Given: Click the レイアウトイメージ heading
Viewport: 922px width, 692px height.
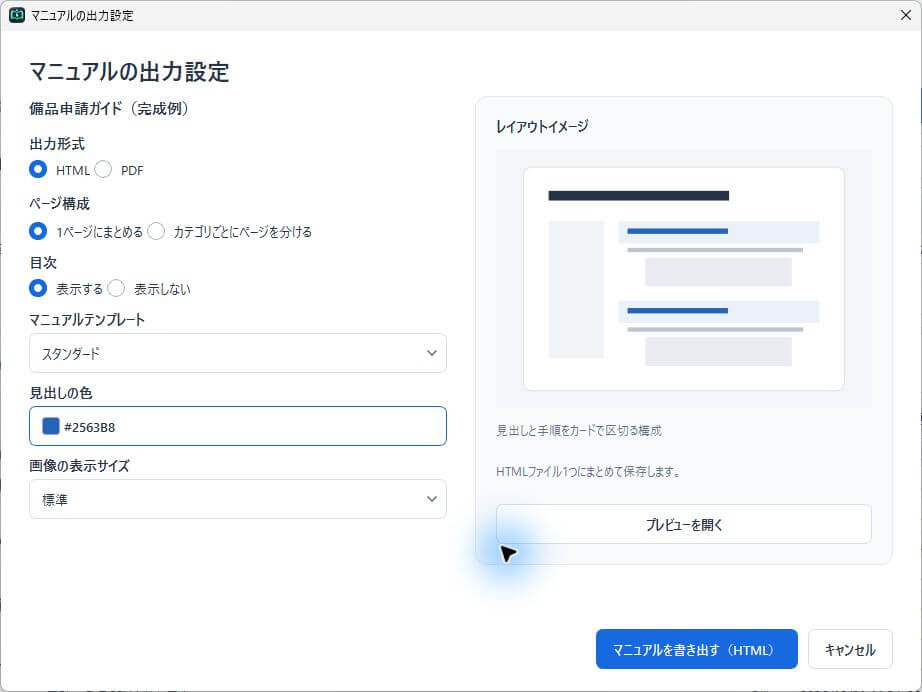Looking at the screenshot, I should [x=542, y=126].
